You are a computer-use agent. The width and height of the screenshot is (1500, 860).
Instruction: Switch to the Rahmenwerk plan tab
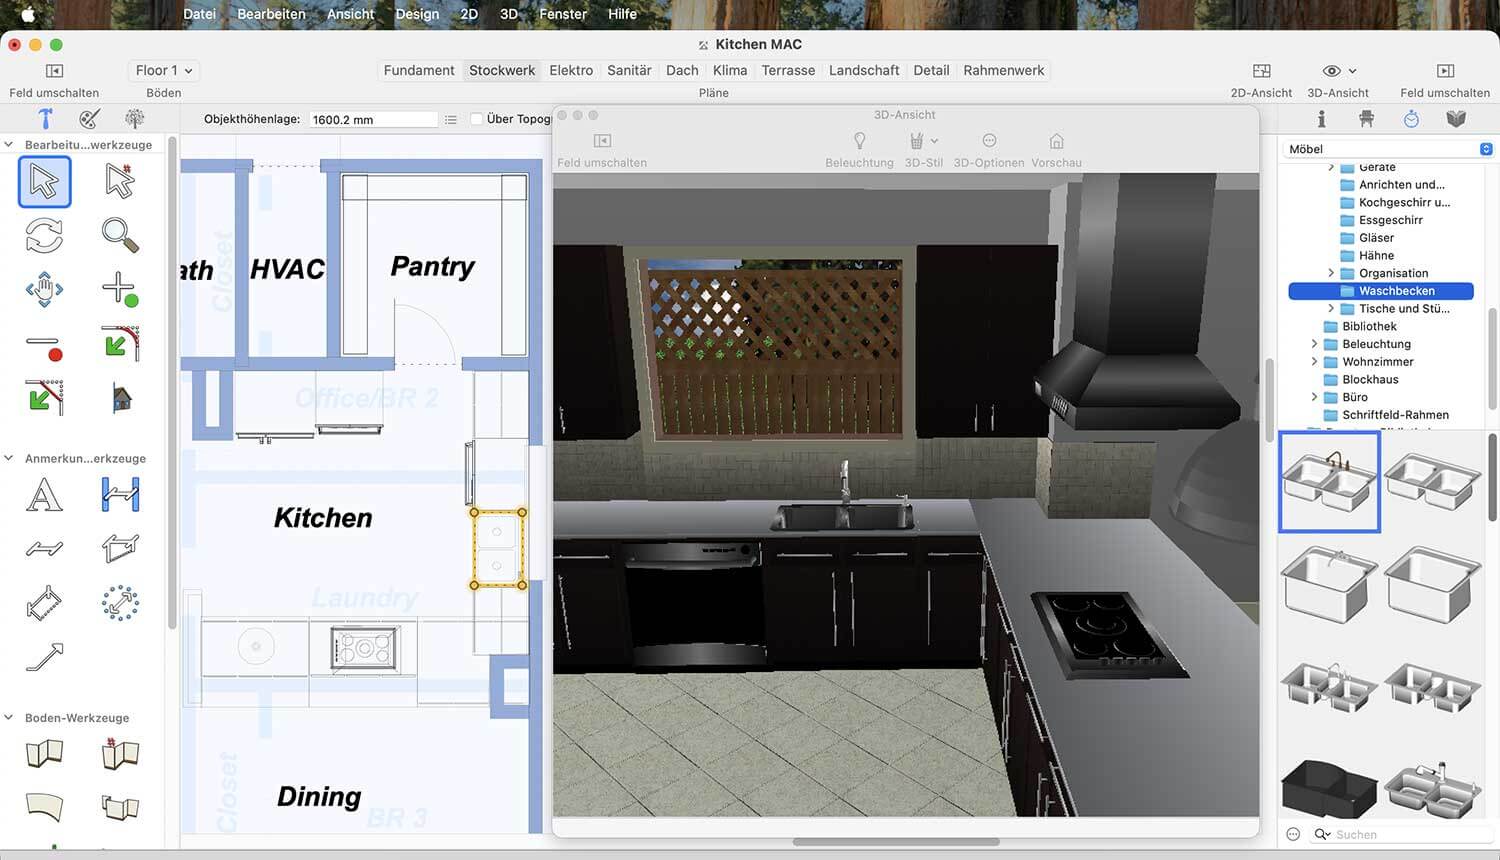click(x=1004, y=71)
